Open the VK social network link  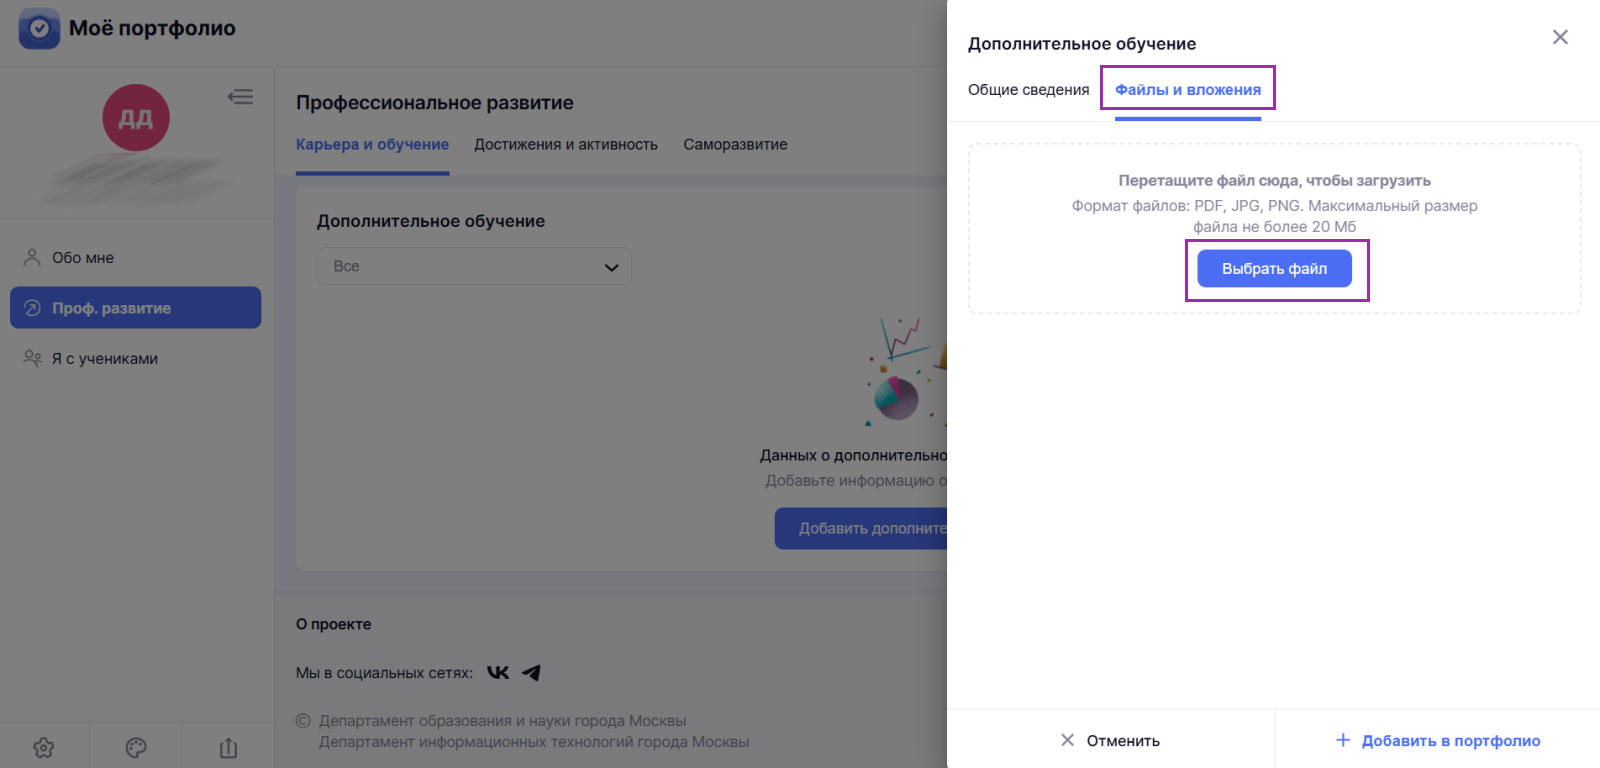(x=498, y=673)
